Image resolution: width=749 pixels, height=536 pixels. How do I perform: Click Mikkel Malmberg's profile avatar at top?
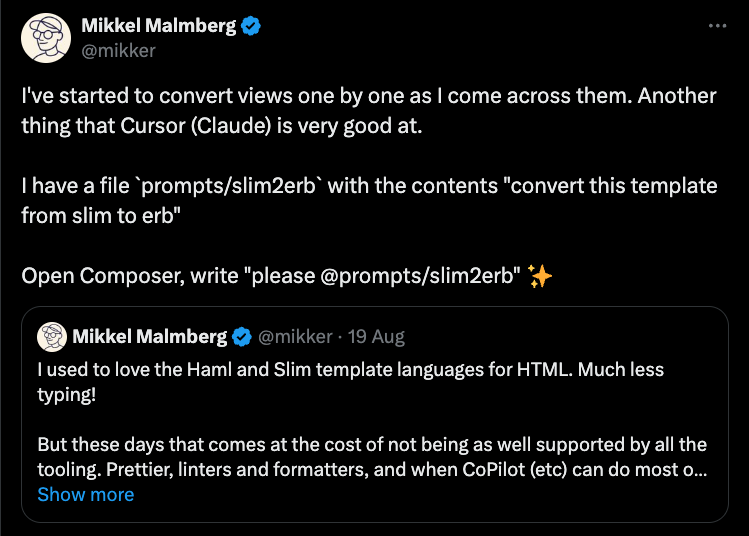[45, 38]
